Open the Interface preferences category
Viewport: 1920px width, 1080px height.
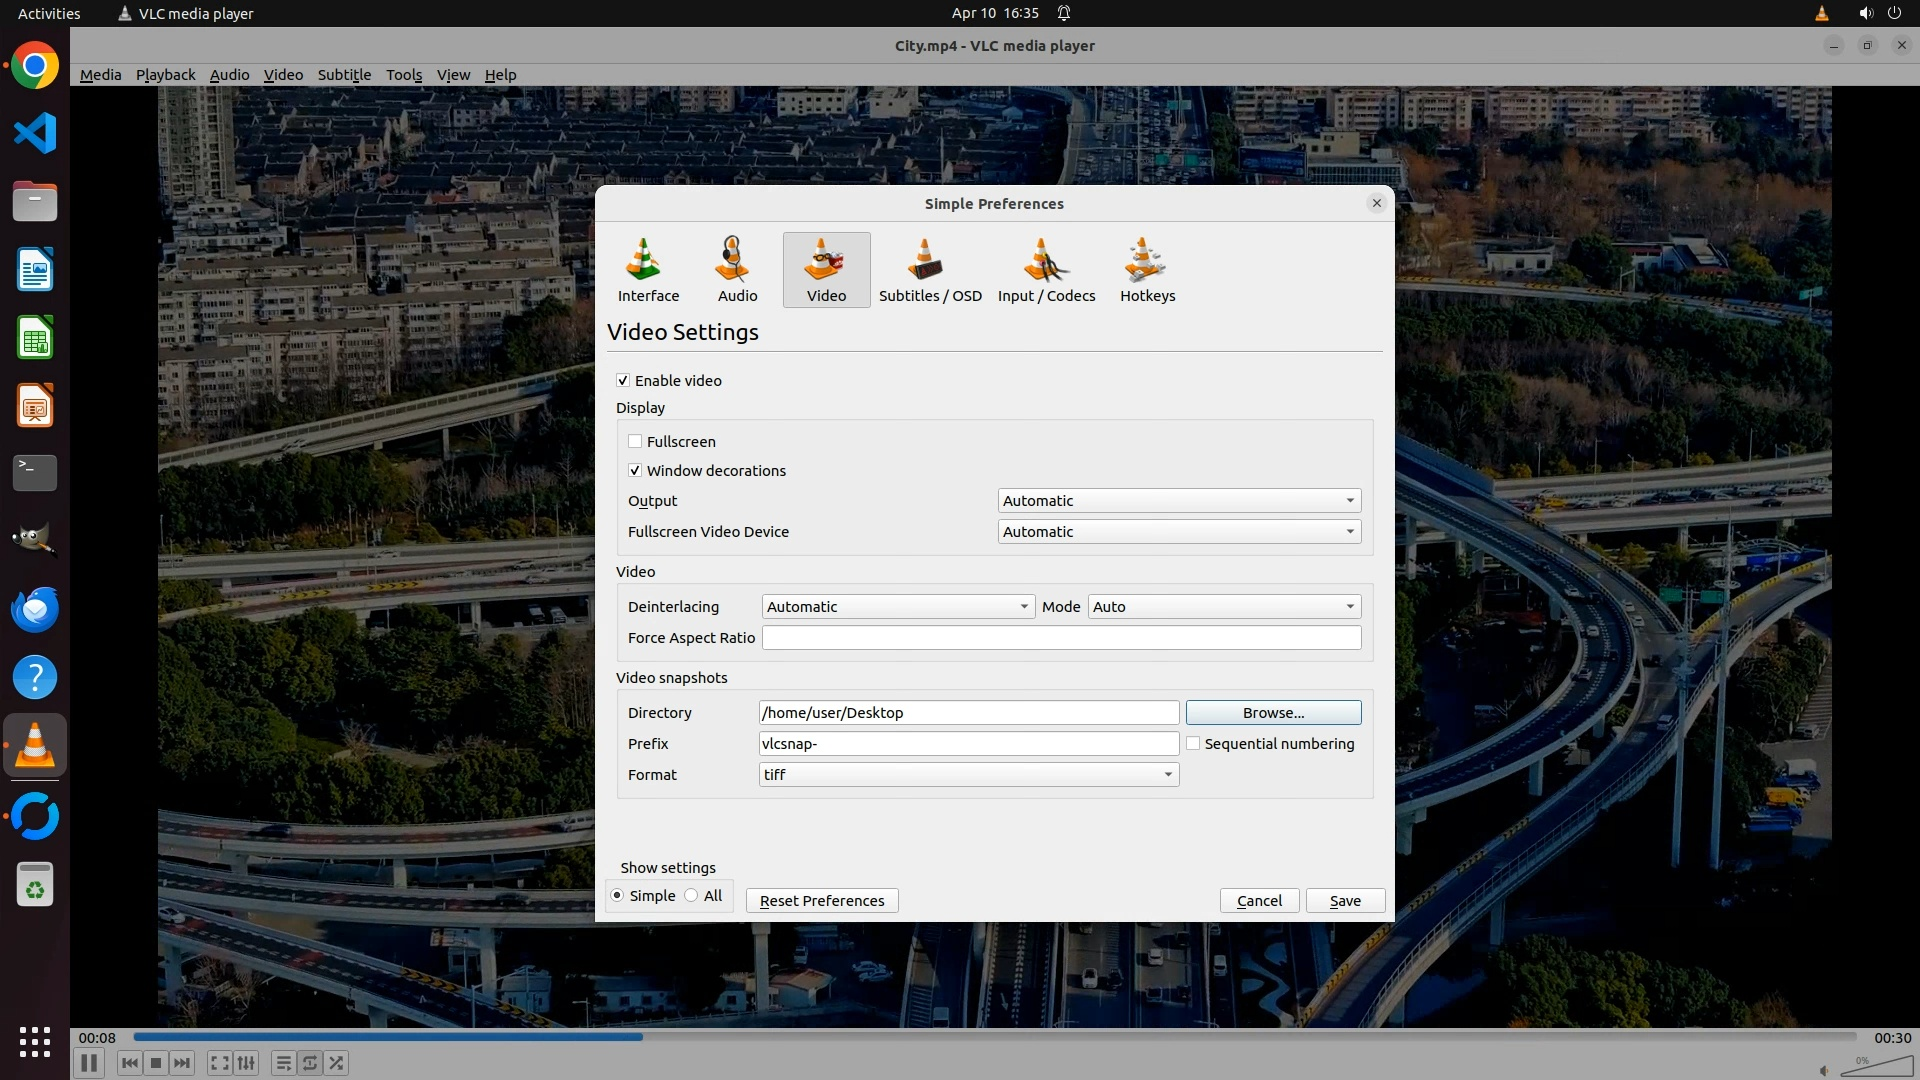(x=648, y=270)
